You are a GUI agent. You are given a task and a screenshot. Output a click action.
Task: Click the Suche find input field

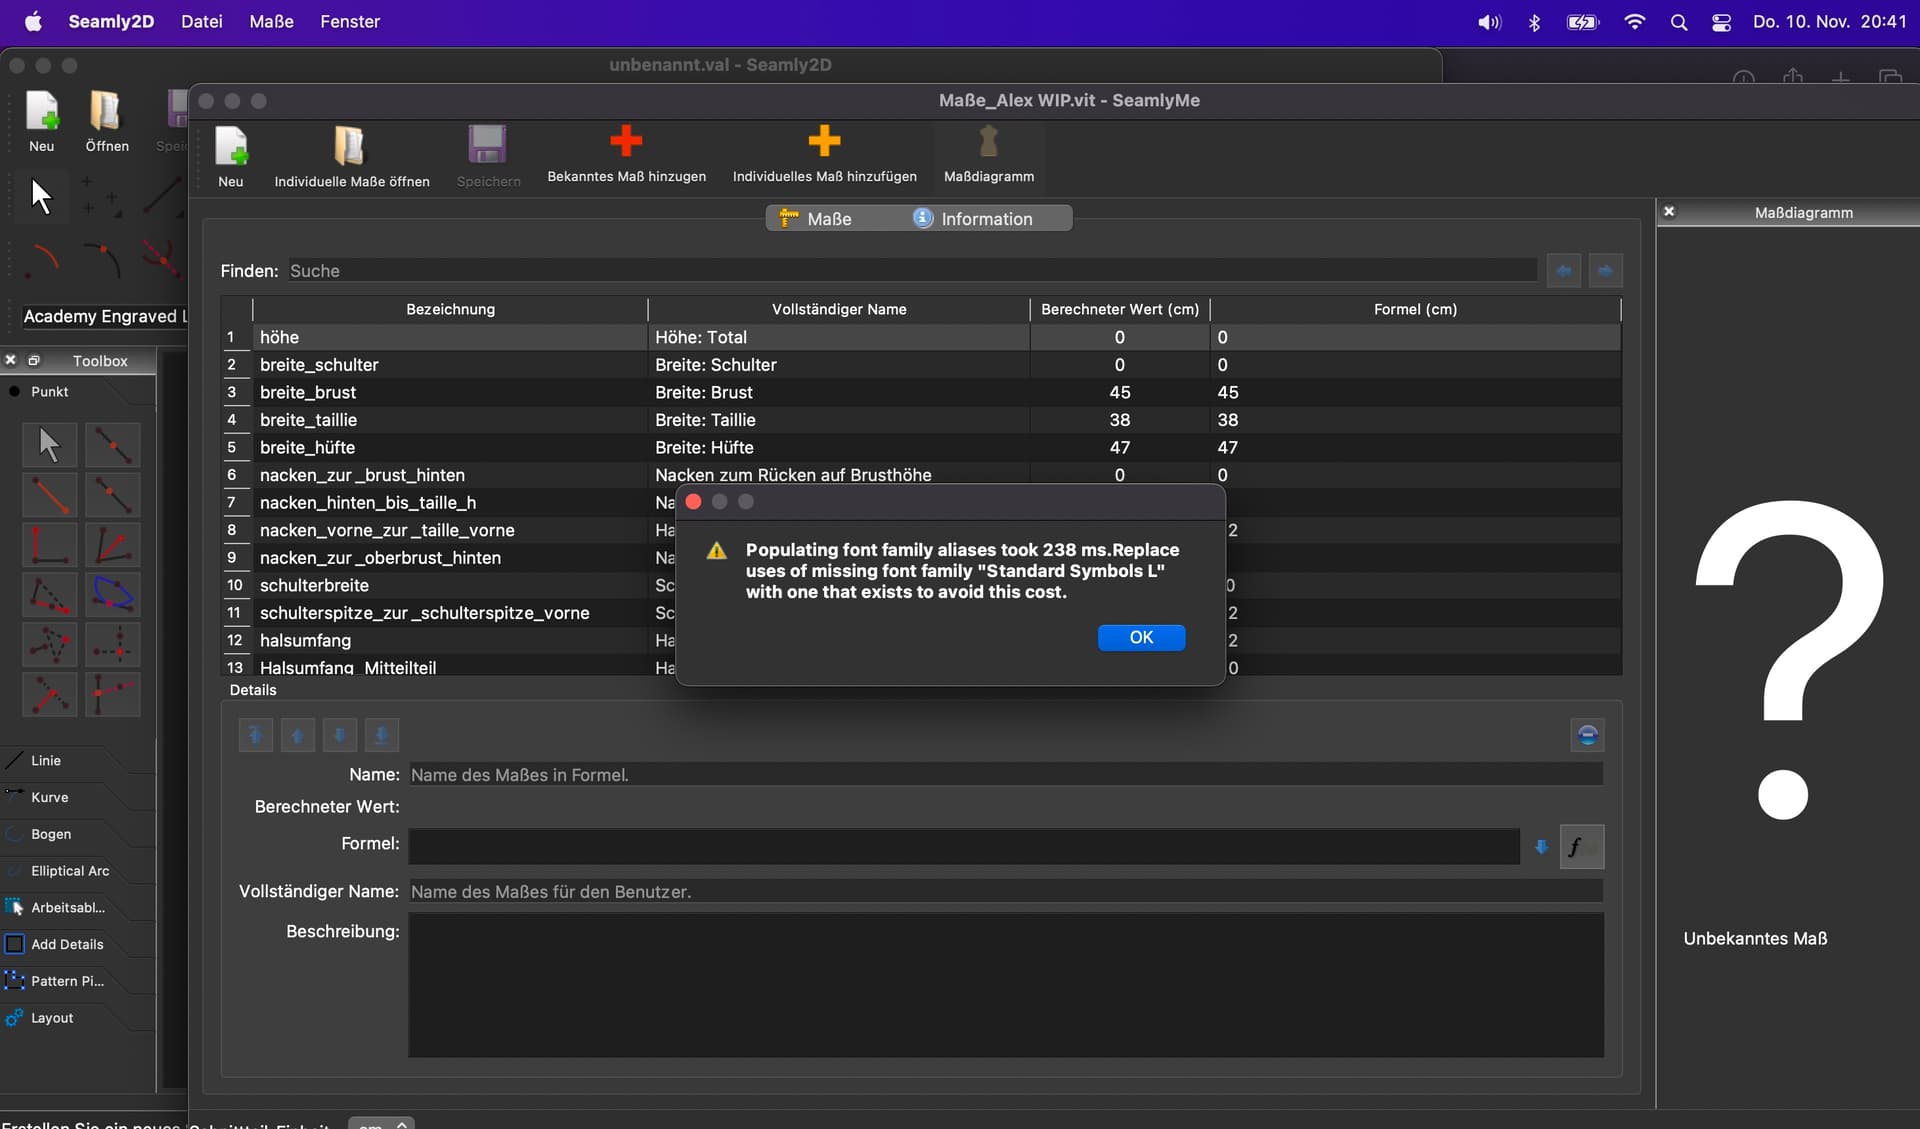[x=910, y=271]
